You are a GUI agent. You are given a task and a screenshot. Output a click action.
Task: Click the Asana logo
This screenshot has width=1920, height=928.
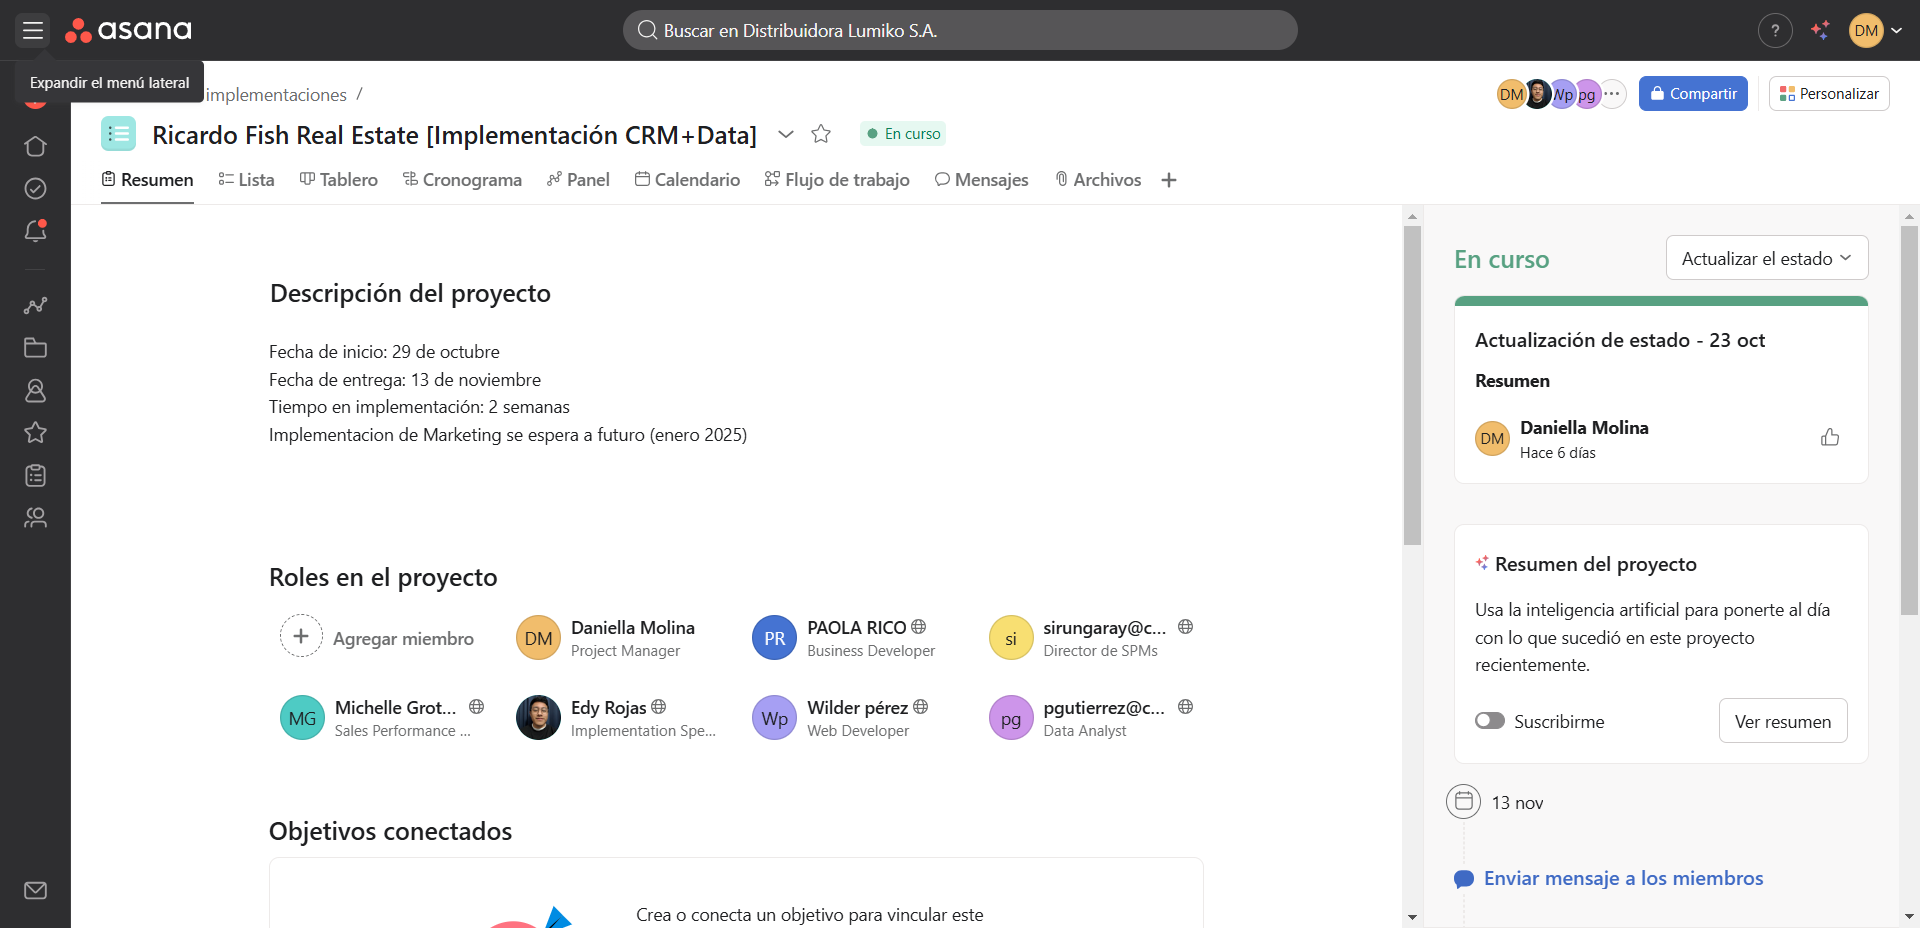[128, 30]
